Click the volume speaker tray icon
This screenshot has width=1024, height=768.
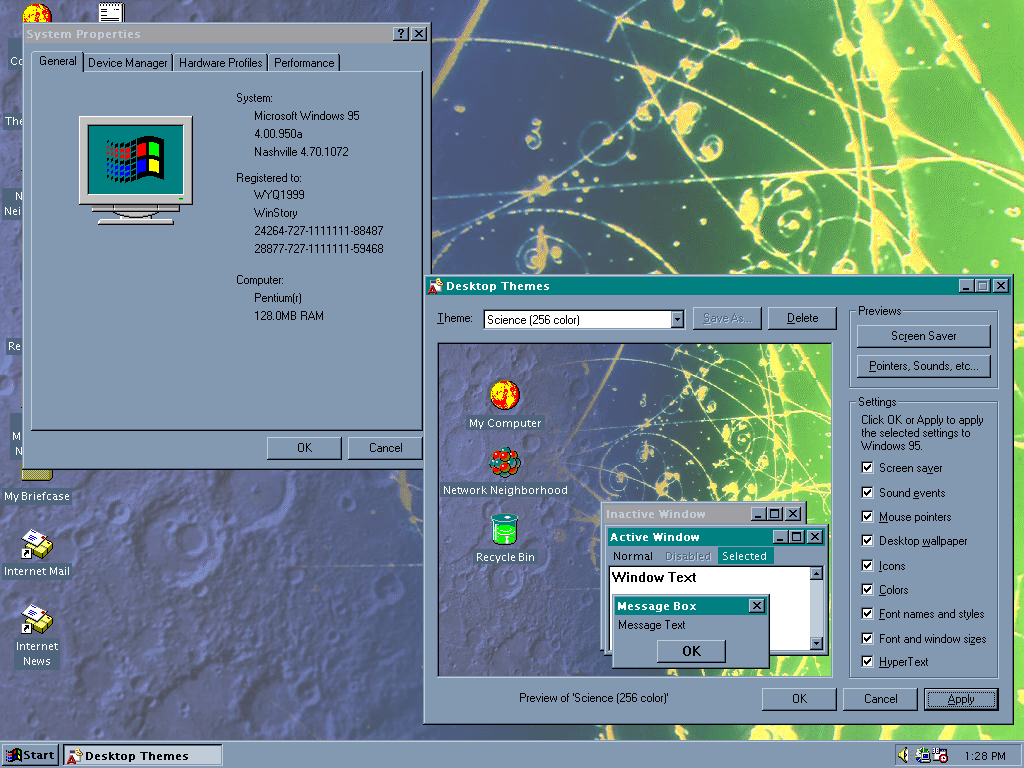[x=903, y=755]
